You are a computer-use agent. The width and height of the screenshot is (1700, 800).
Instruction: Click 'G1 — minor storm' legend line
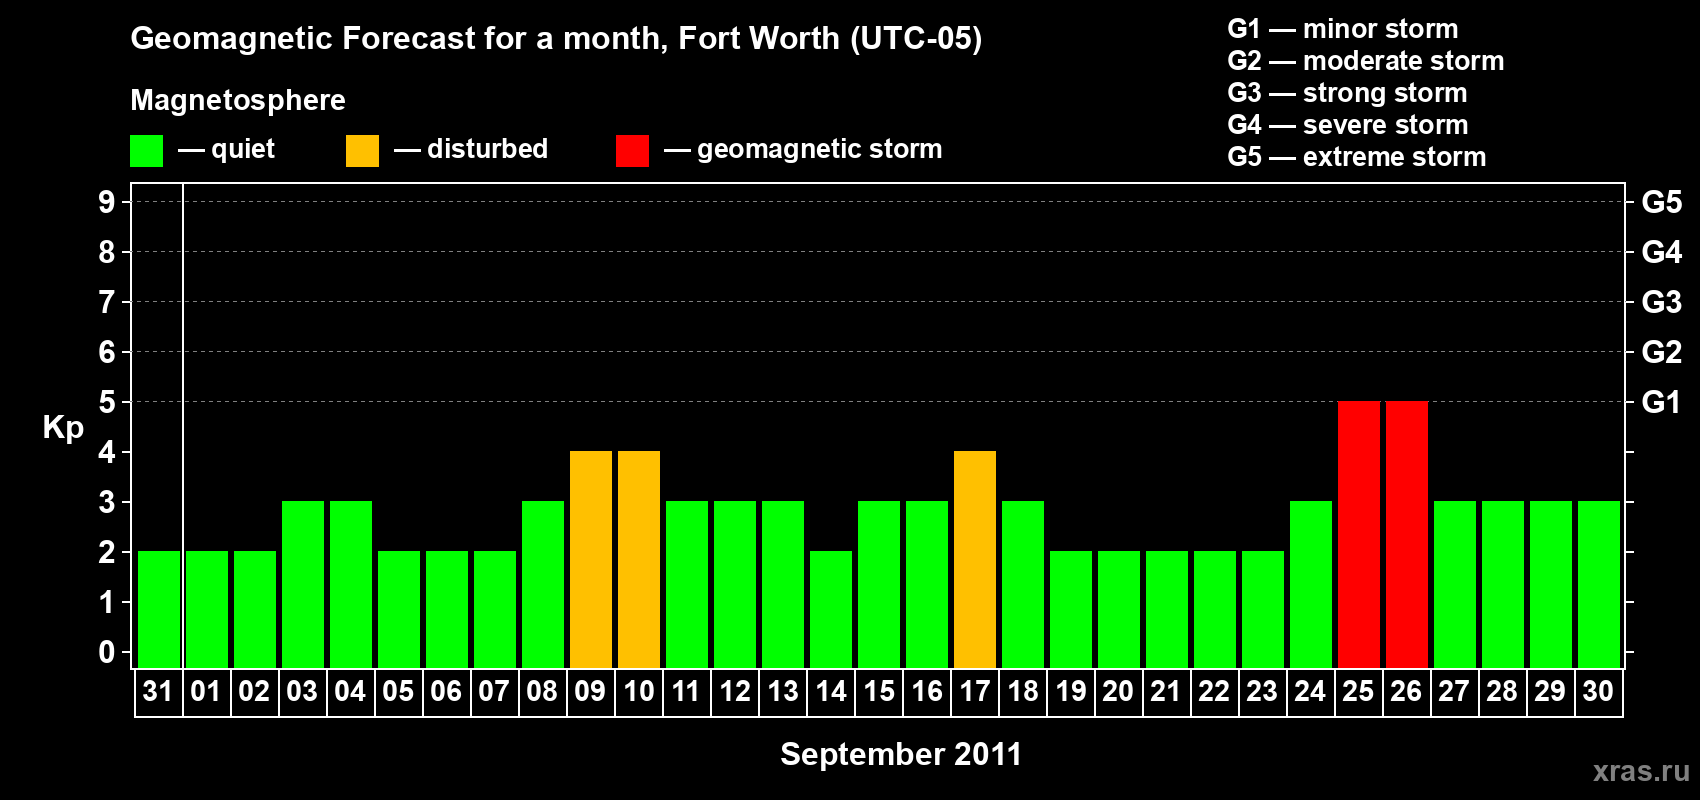[x=1343, y=29]
